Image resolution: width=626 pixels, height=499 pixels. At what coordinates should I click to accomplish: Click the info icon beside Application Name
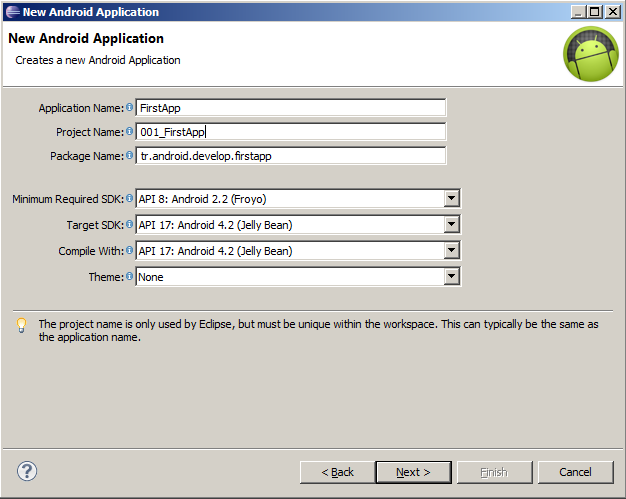coord(129,107)
